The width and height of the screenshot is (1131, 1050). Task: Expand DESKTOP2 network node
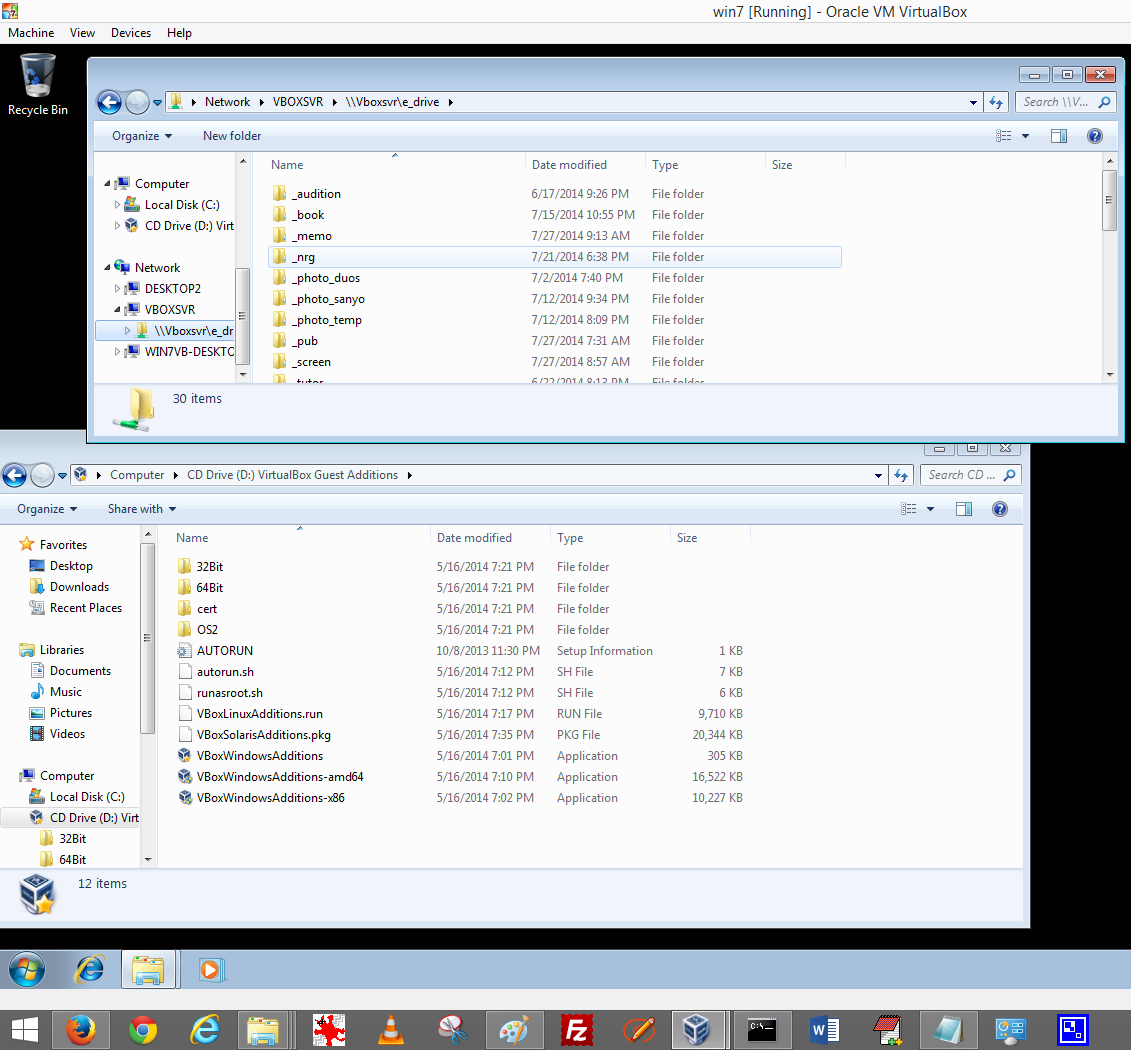117,288
